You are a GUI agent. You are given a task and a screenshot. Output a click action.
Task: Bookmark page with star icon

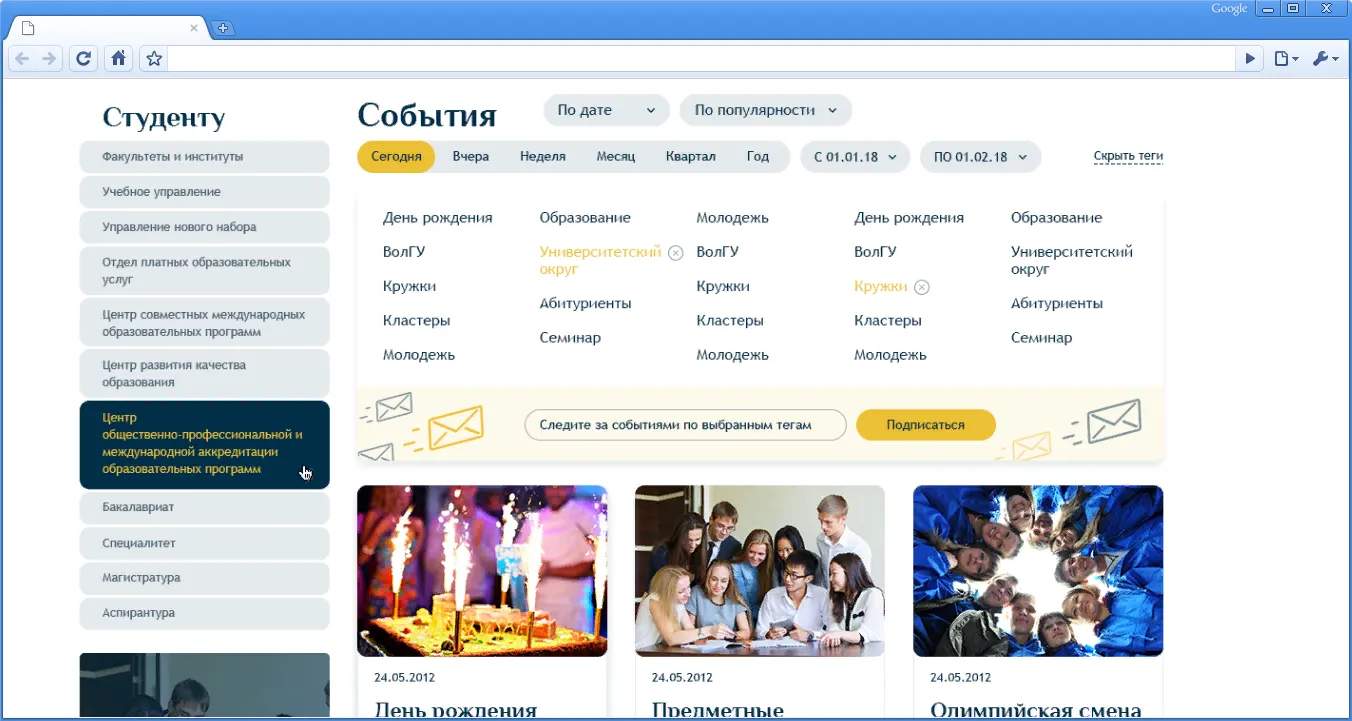(x=154, y=59)
